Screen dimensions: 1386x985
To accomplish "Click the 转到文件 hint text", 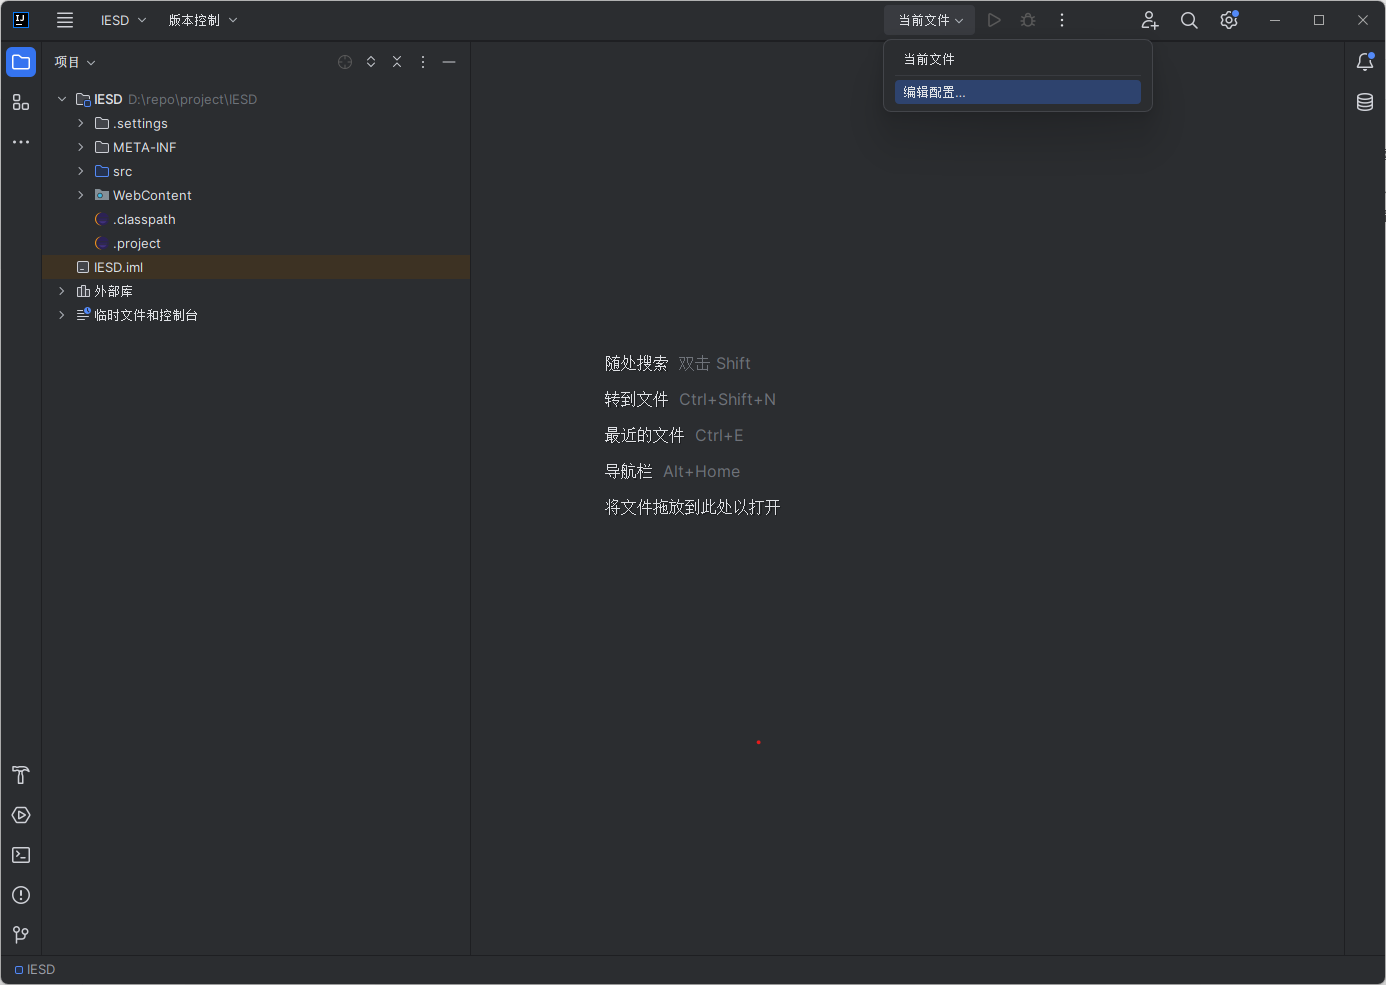I will 636,399.
